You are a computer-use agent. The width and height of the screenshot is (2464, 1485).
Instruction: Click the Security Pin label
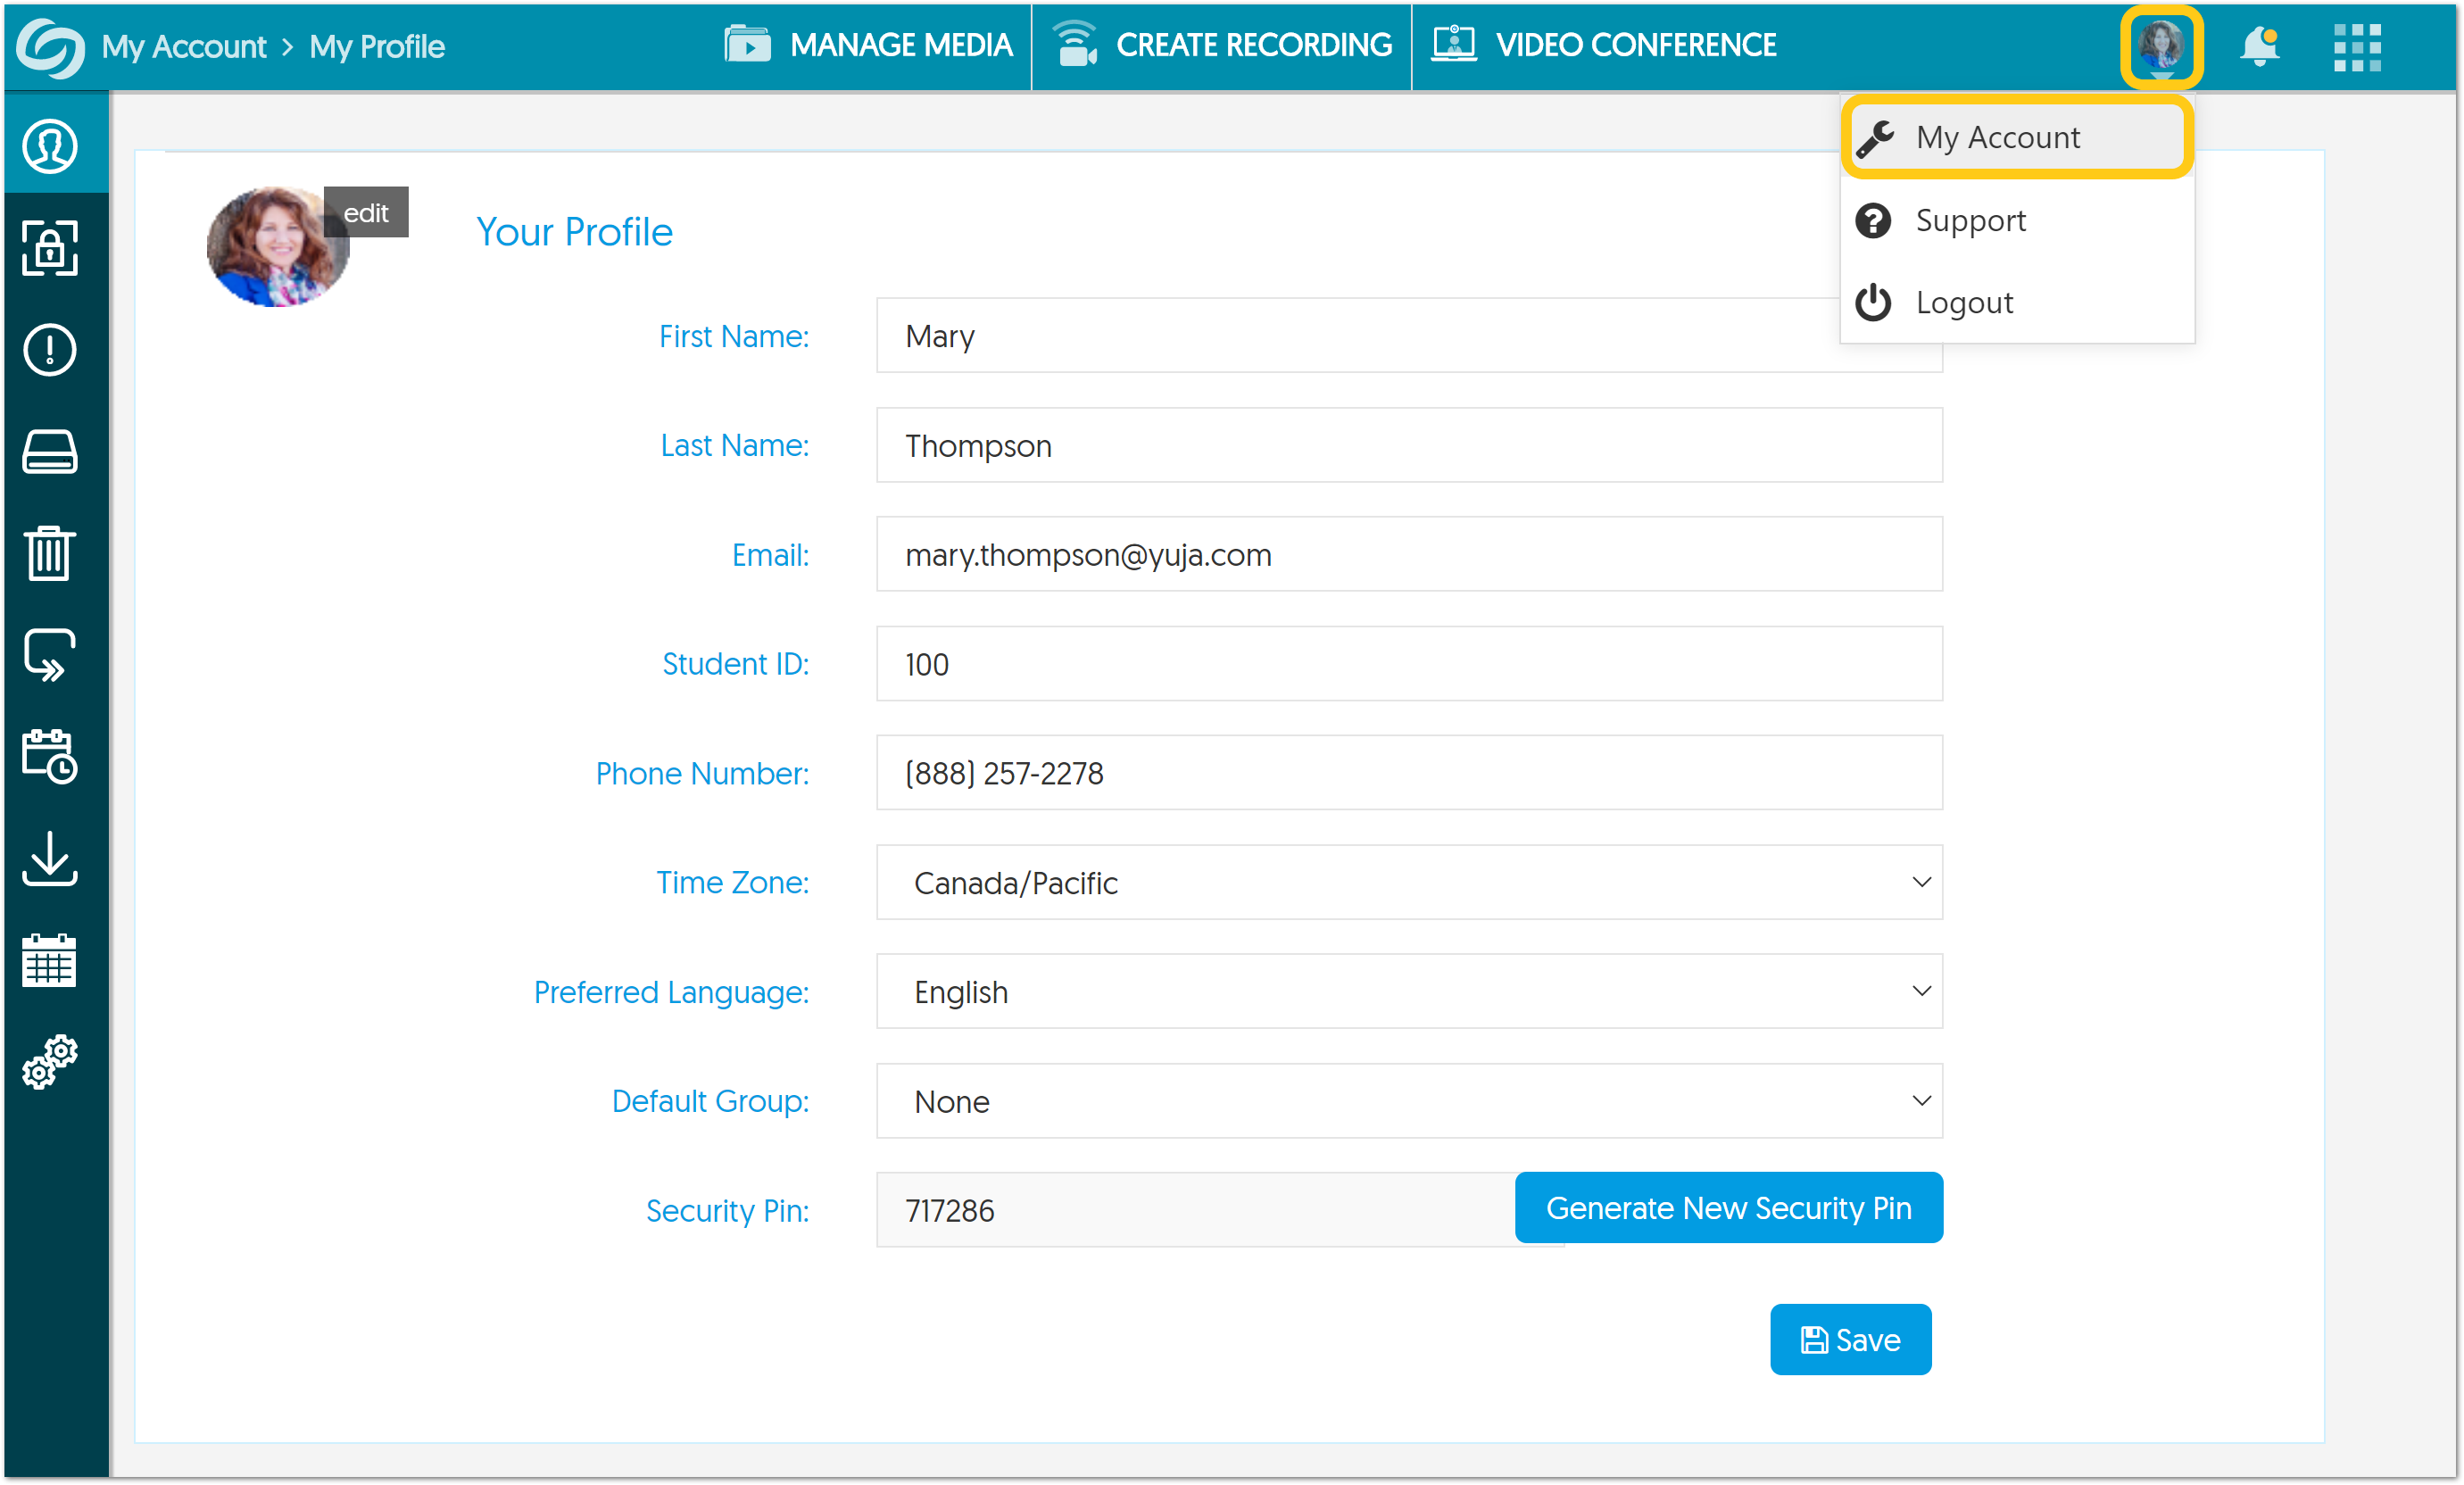coord(727,1211)
